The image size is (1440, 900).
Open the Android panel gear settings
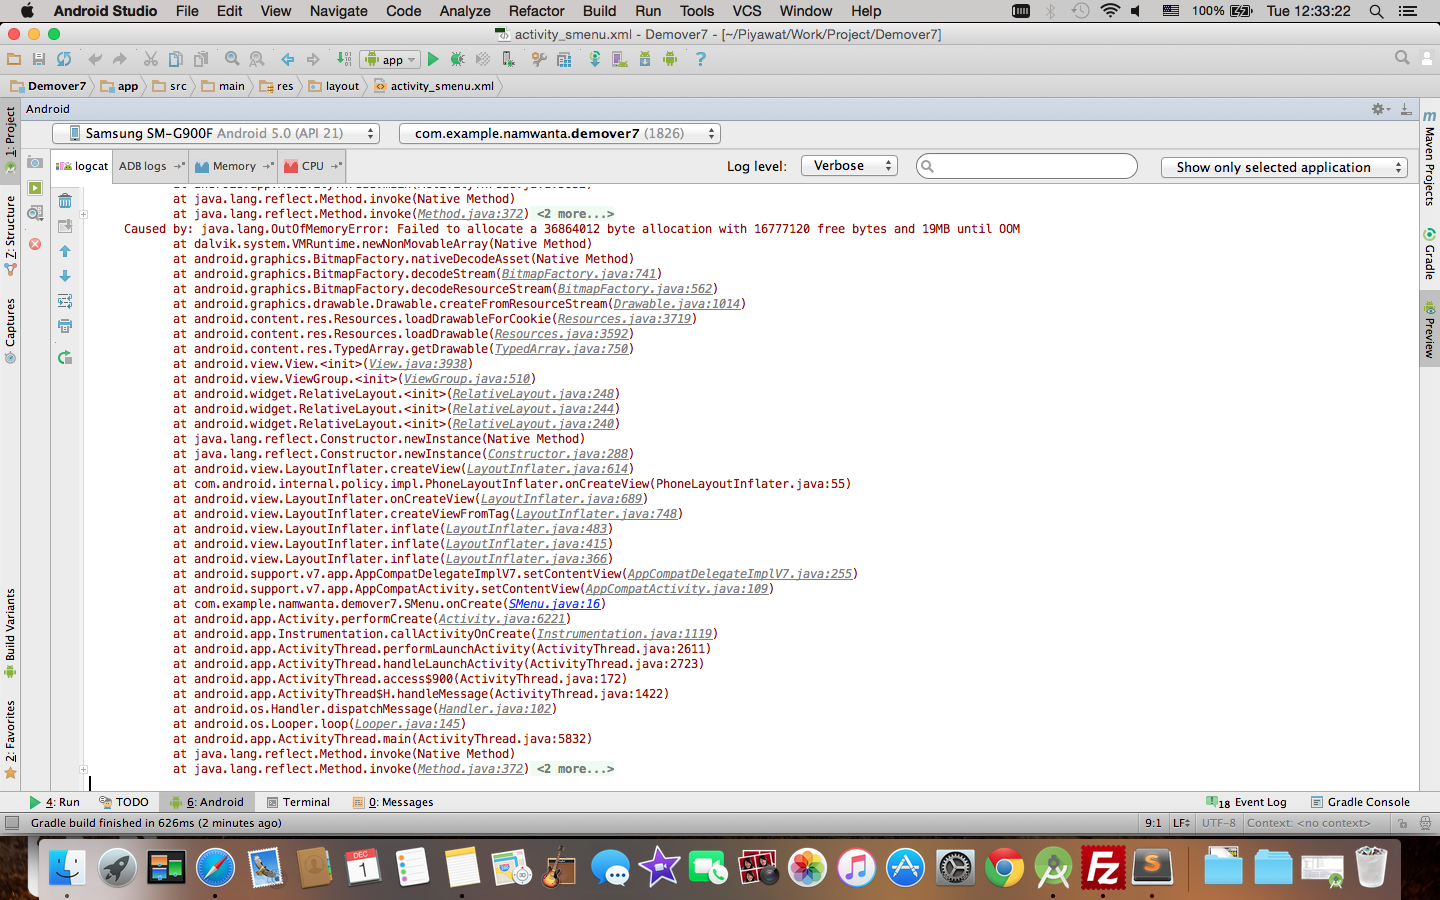point(1380,109)
